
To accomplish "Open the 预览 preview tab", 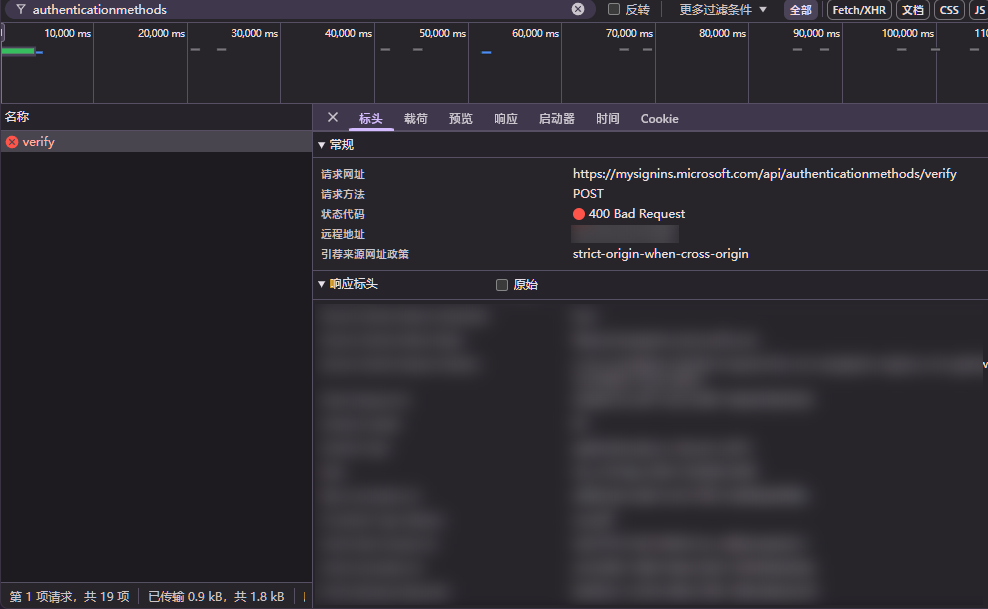I will click(x=461, y=118).
